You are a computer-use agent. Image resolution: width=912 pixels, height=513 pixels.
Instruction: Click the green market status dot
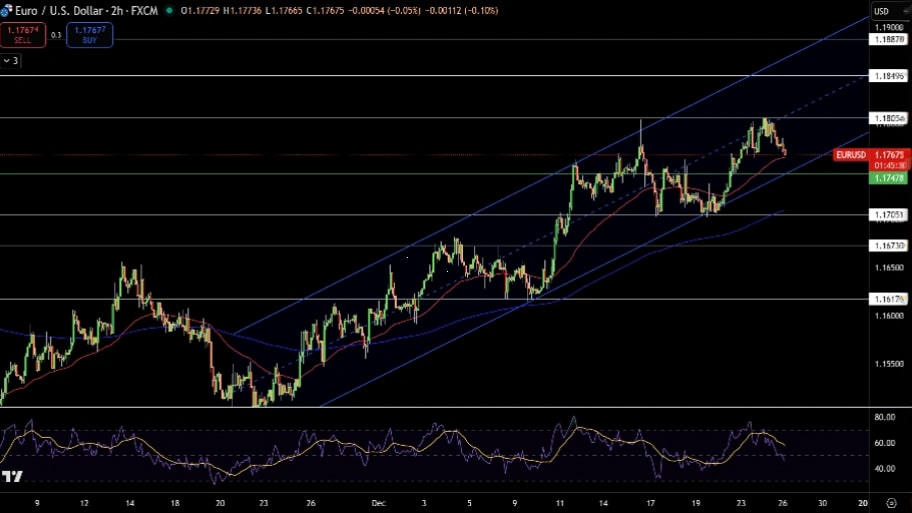pos(169,10)
